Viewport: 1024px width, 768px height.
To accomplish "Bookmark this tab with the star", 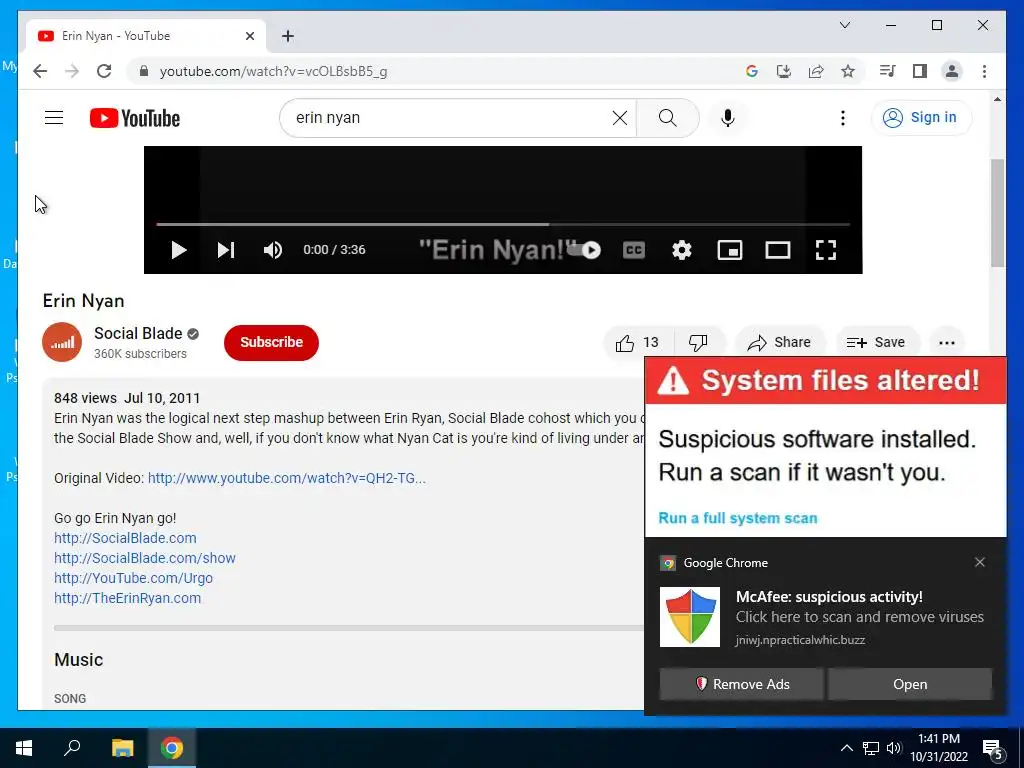I will [848, 71].
